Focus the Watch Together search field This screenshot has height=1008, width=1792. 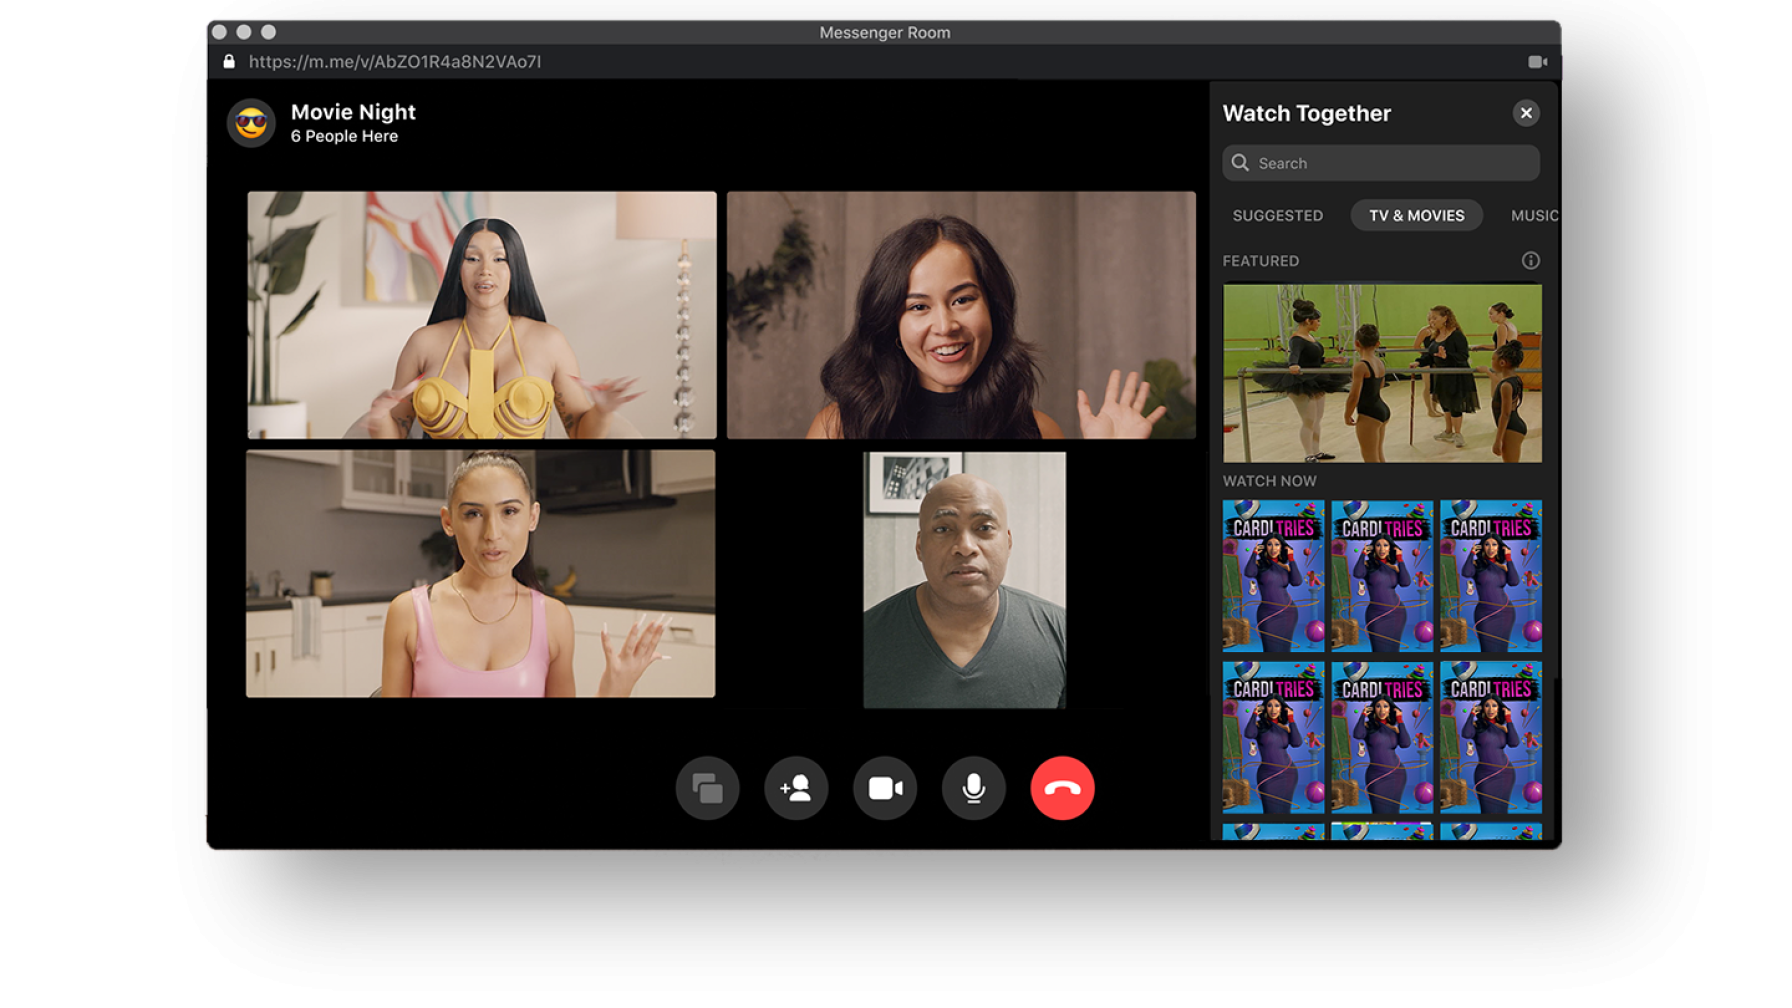click(x=1390, y=163)
